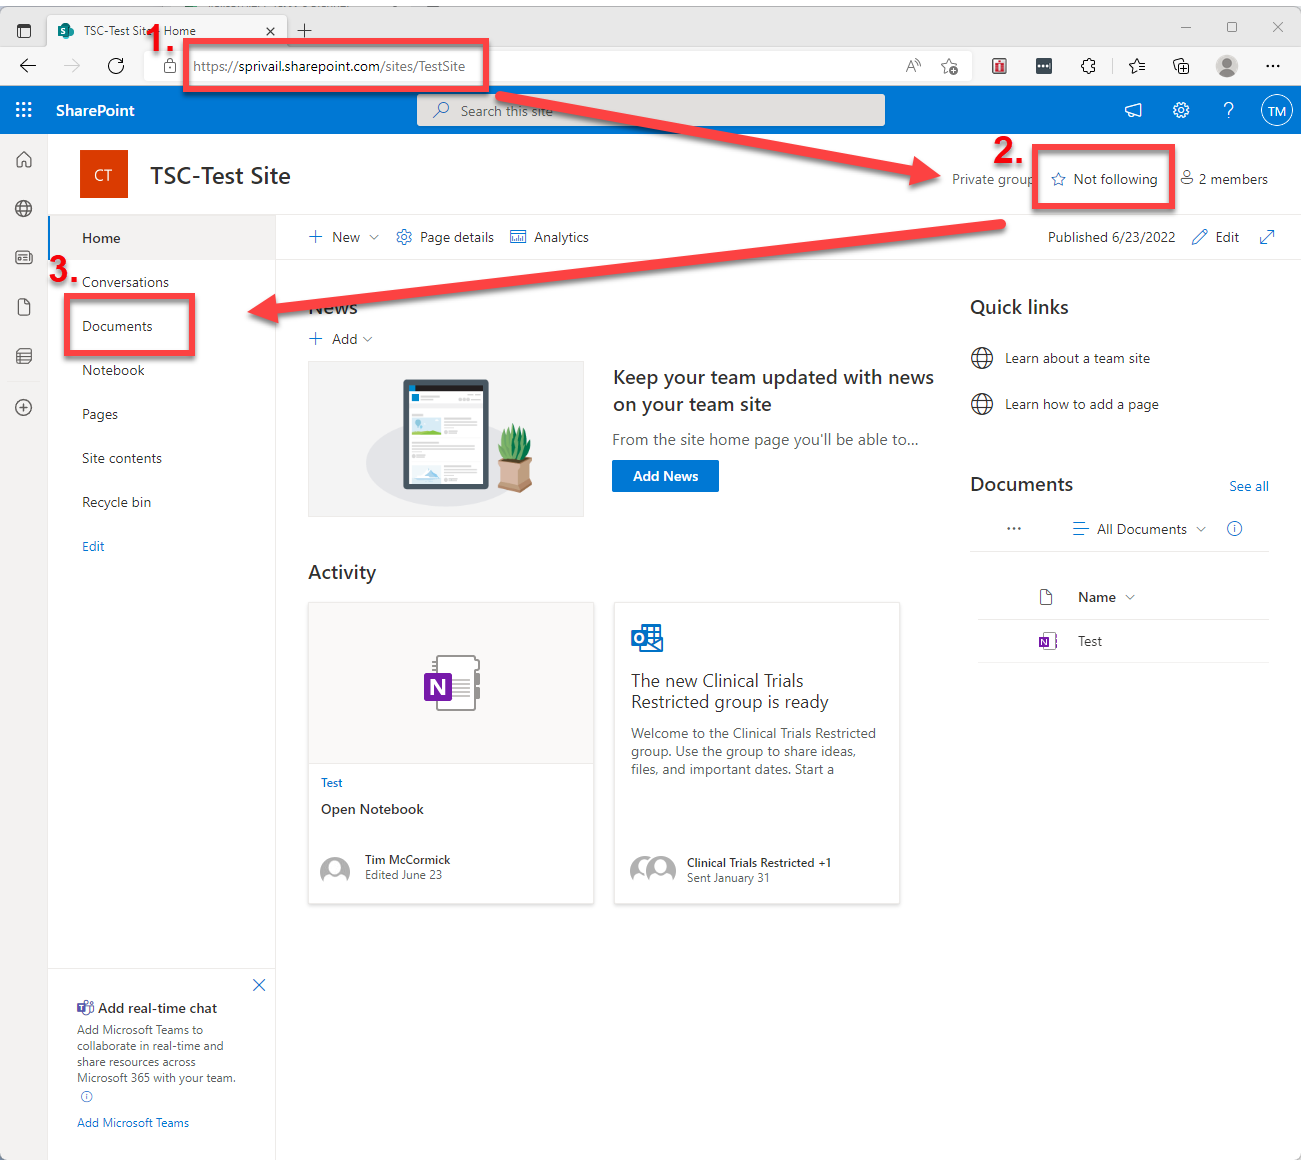Open Site contents in the site navigation
Viewport: 1301px width, 1160px height.
tap(122, 458)
